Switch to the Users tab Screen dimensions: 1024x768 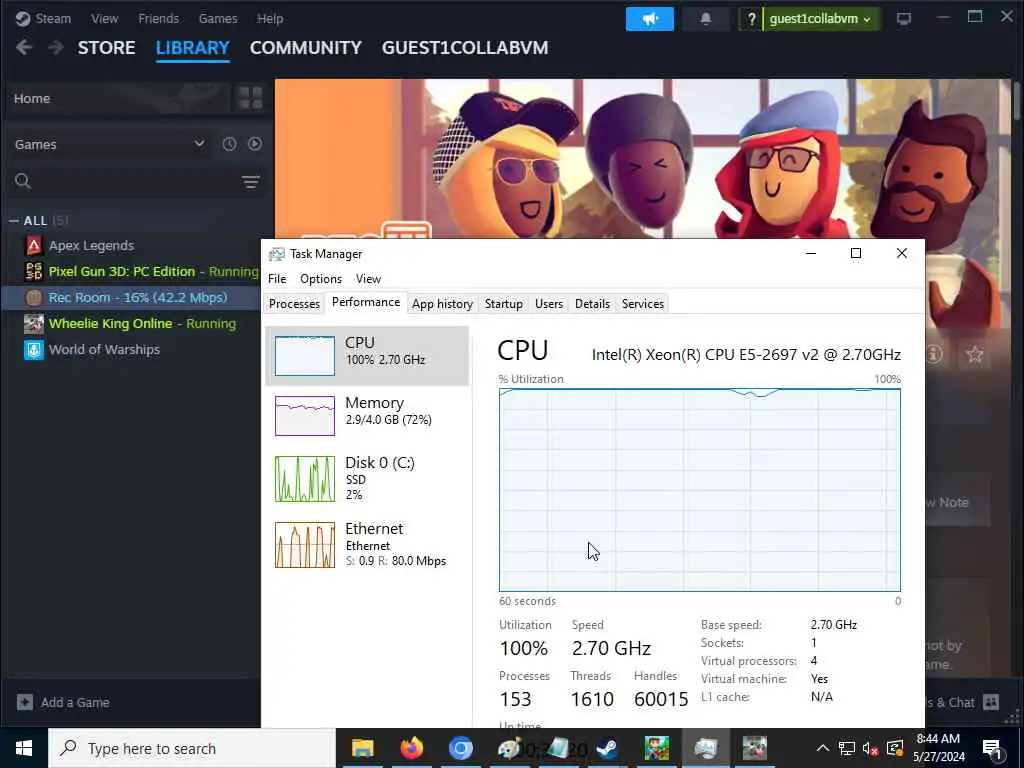pyautogui.click(x=549, y=304)
